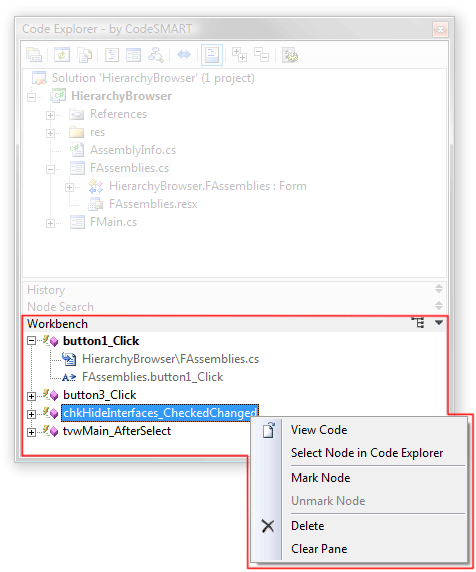This screenshot has height=572, width=476.
Task: Open the options gear toolbar icon
Action: pyautogui.click(x=290, y=55)
